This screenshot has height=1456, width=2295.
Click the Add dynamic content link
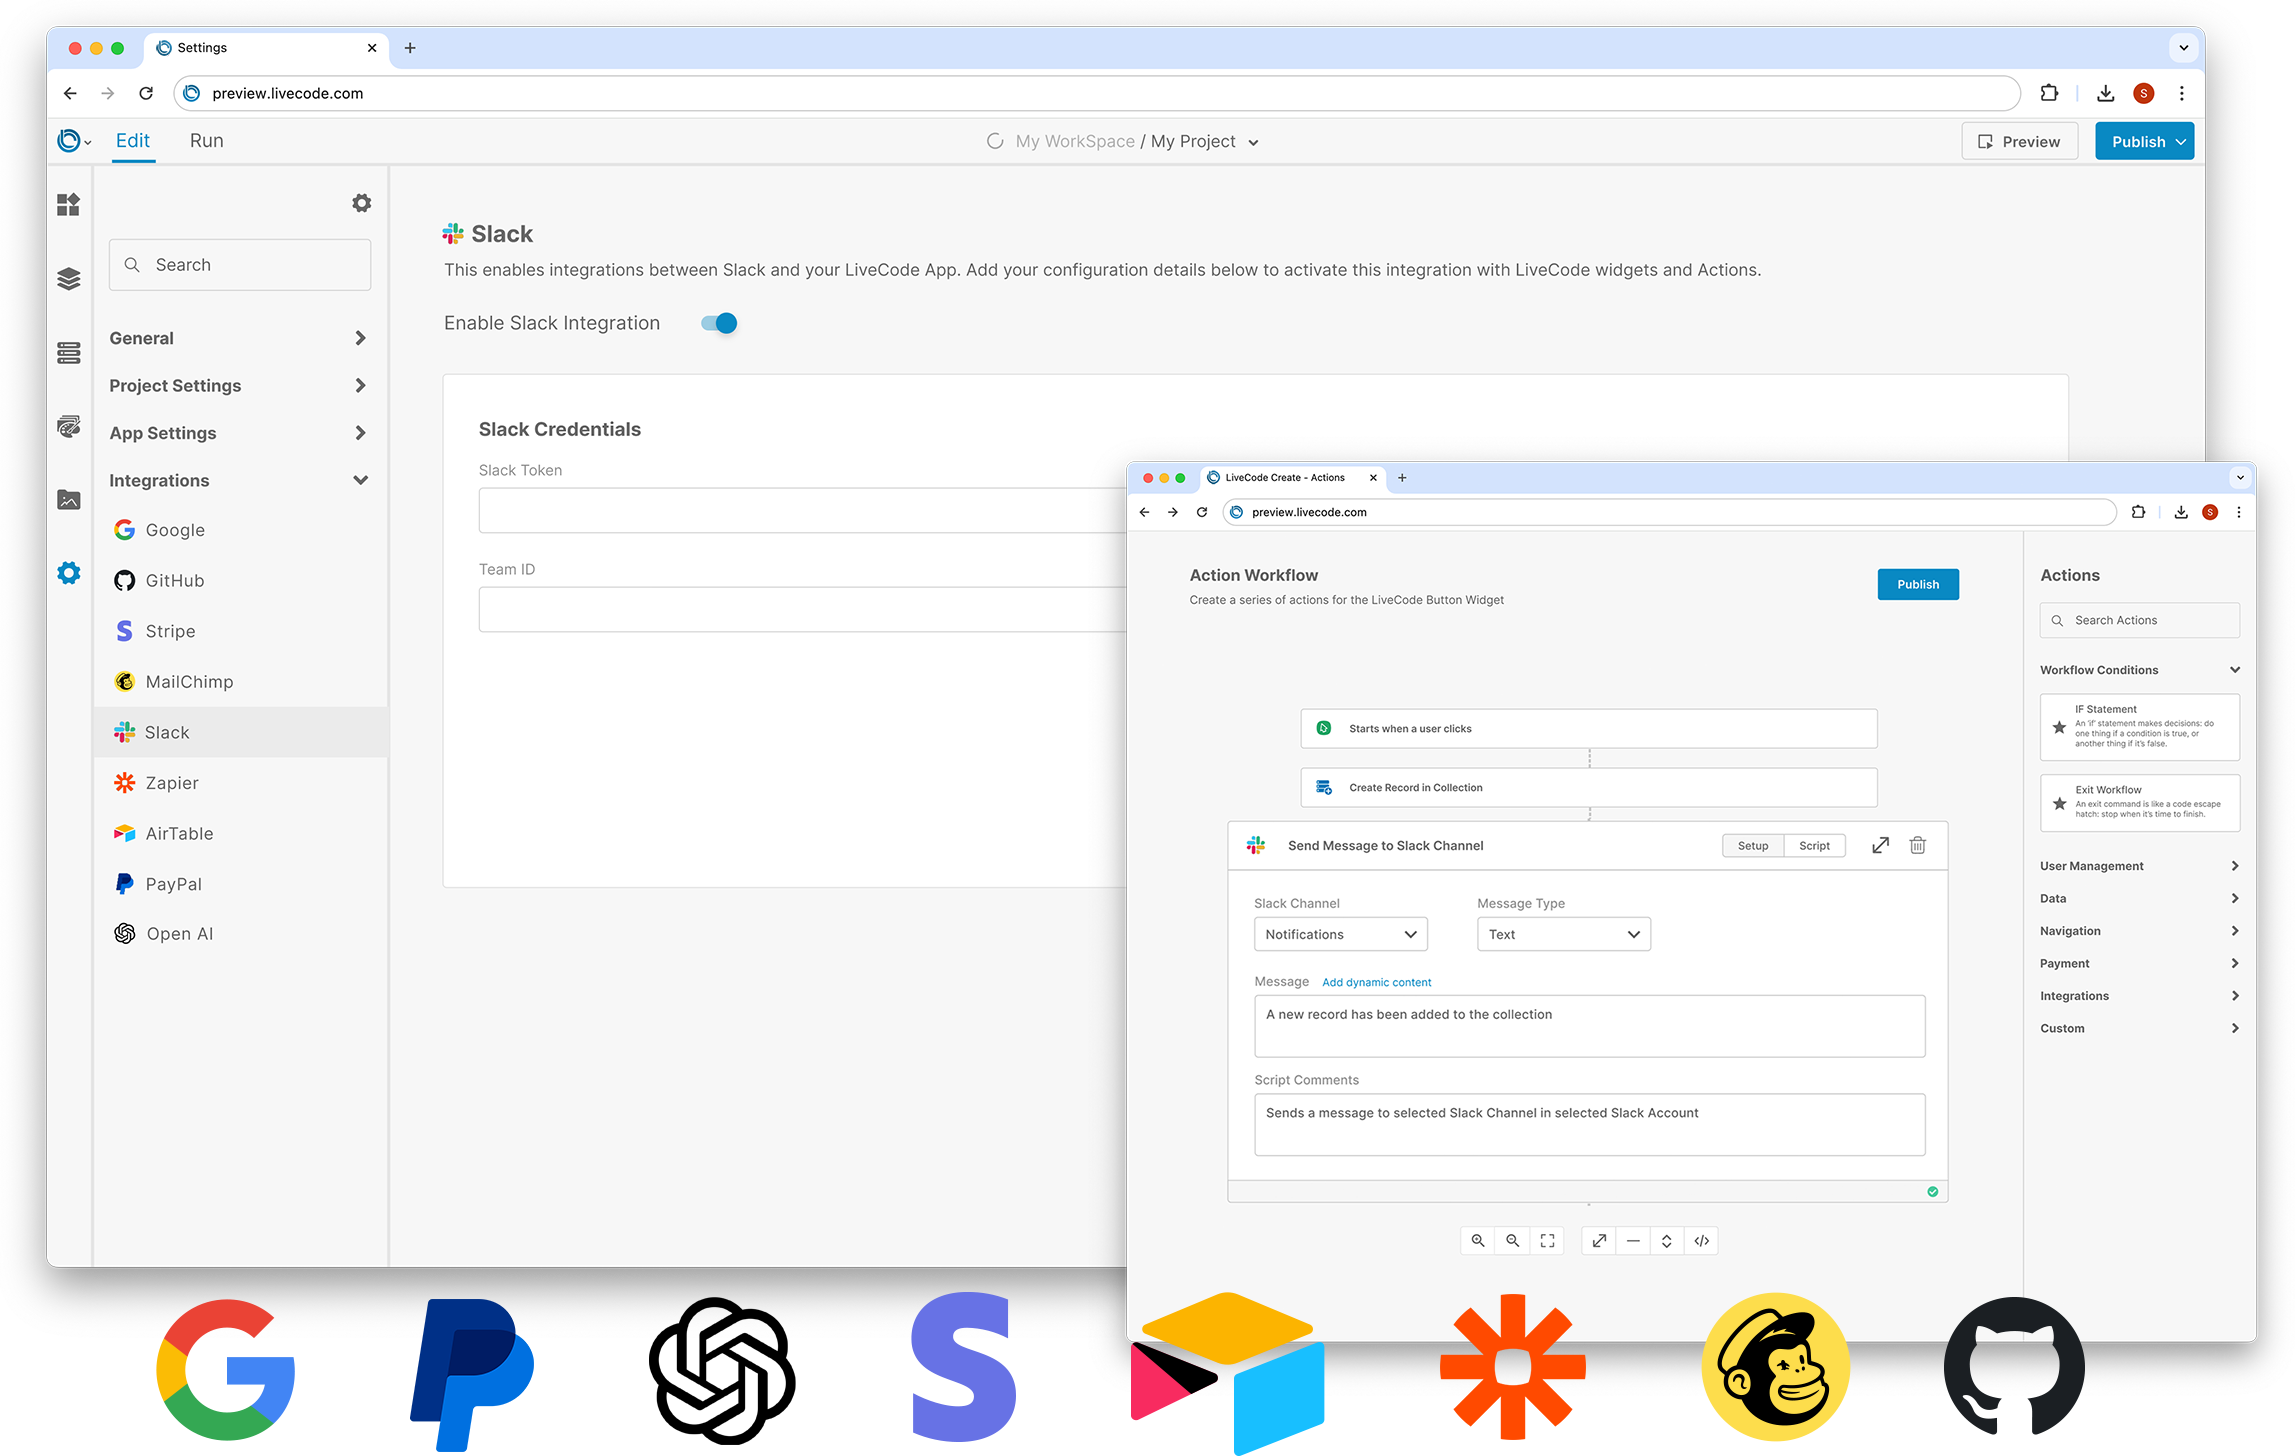[x=1376, y=983]
